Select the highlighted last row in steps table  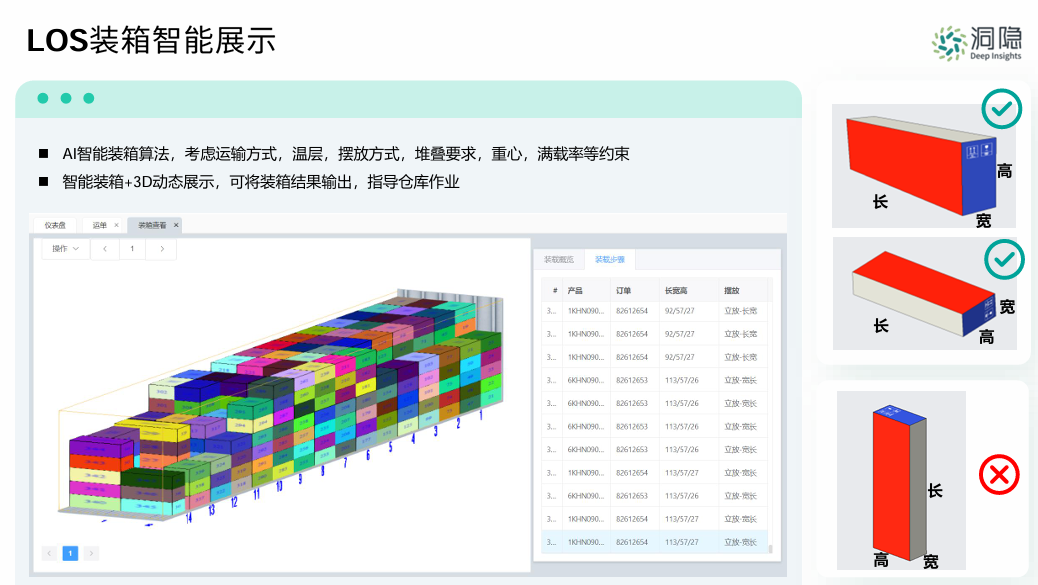click(x=655, y=542)
